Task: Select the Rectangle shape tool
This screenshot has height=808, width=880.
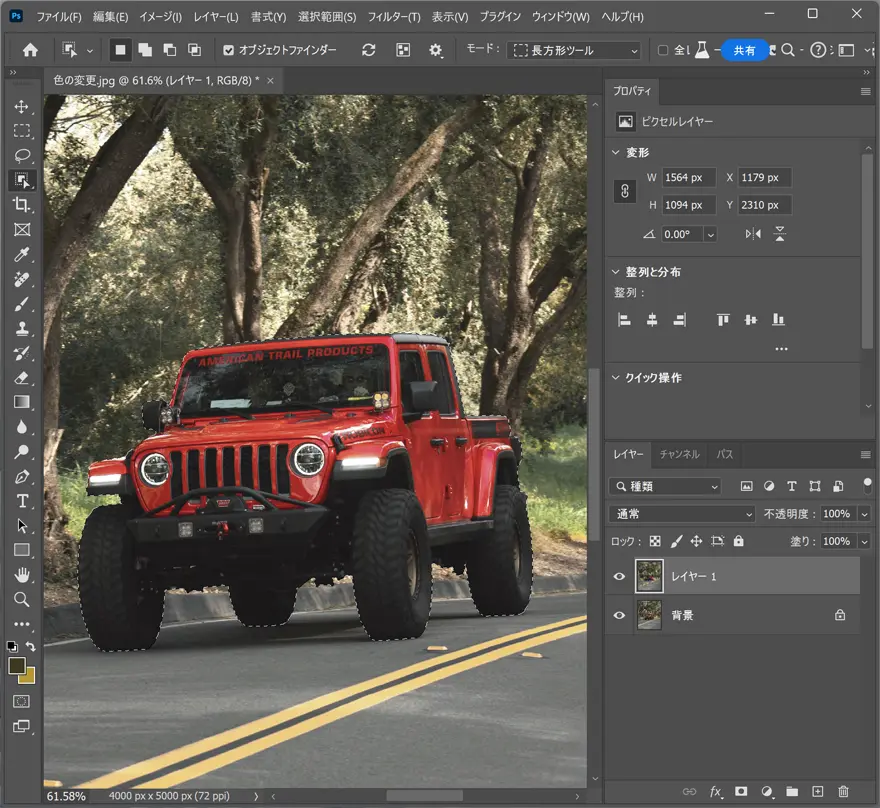Action: click(21, 550)
